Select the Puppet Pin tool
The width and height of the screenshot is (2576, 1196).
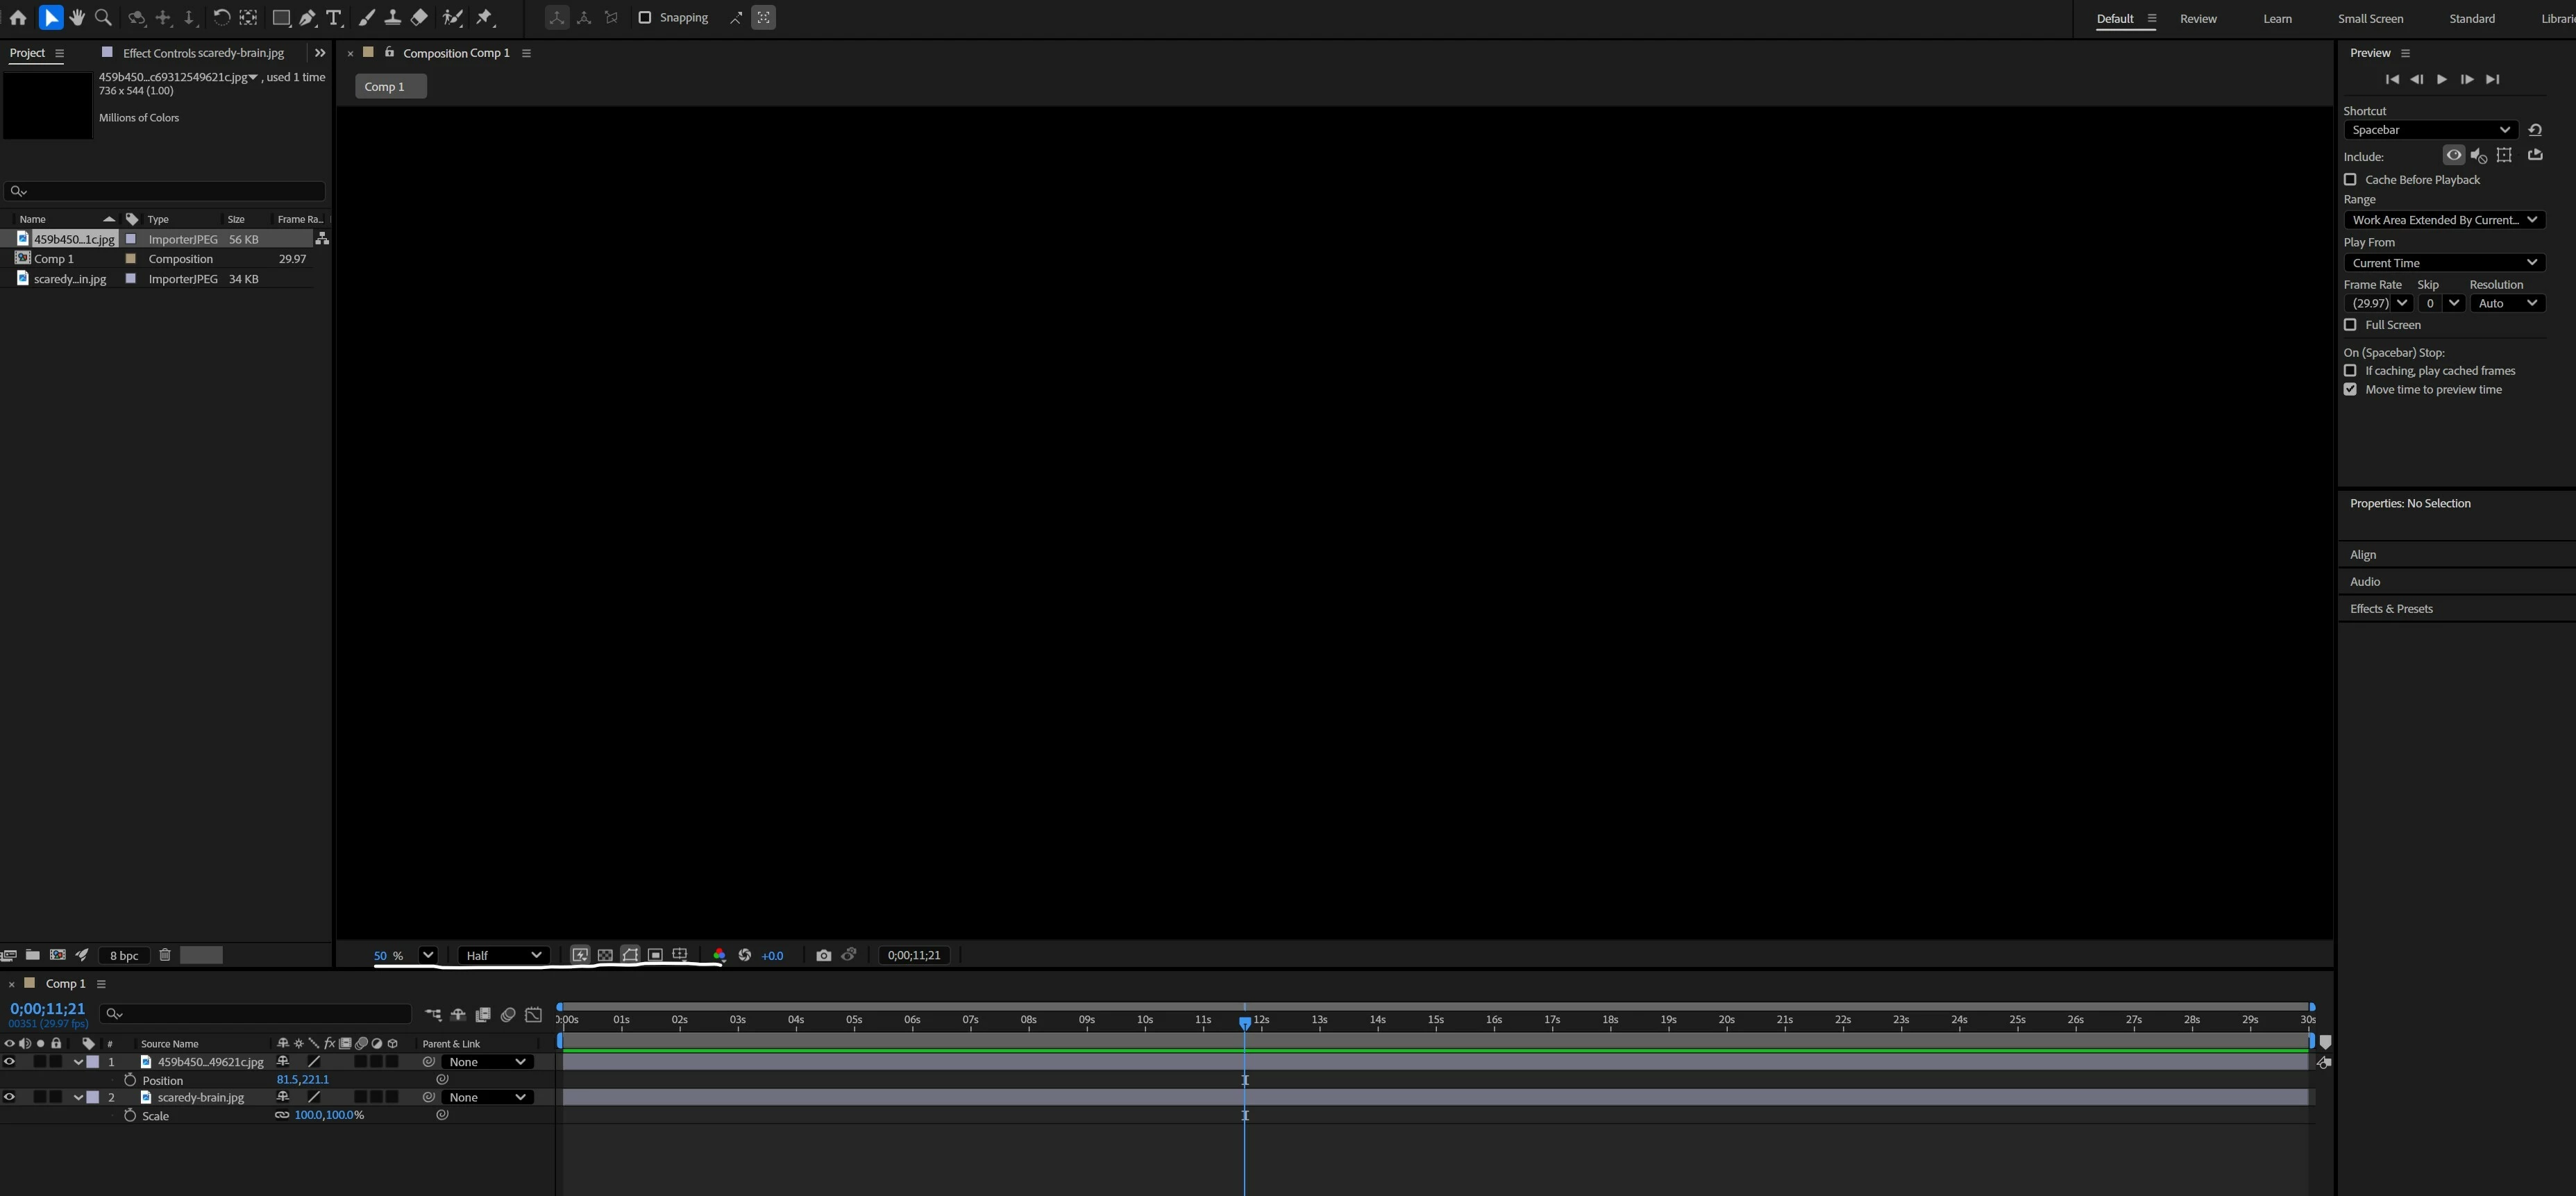pos(484,17)
